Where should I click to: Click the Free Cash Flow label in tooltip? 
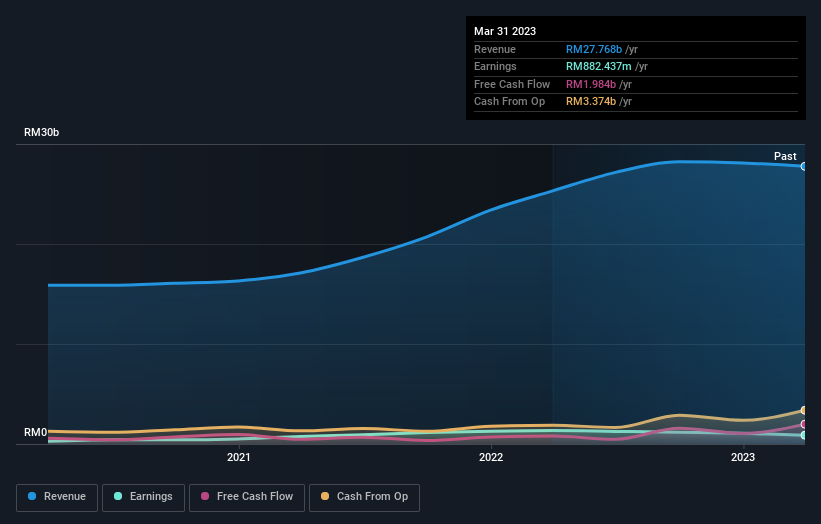coord(512,84)
